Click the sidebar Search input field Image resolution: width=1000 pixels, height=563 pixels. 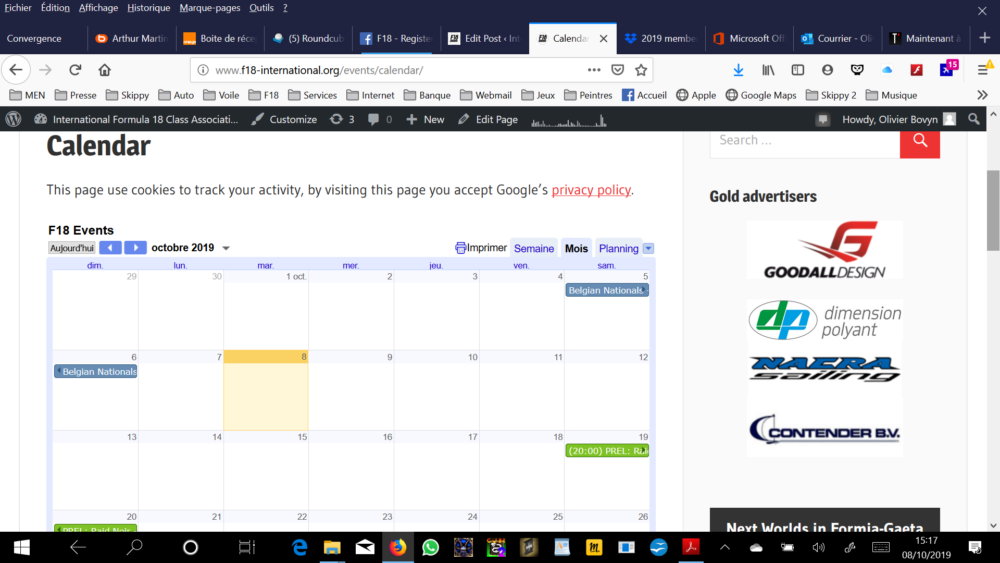coord(805,140)
